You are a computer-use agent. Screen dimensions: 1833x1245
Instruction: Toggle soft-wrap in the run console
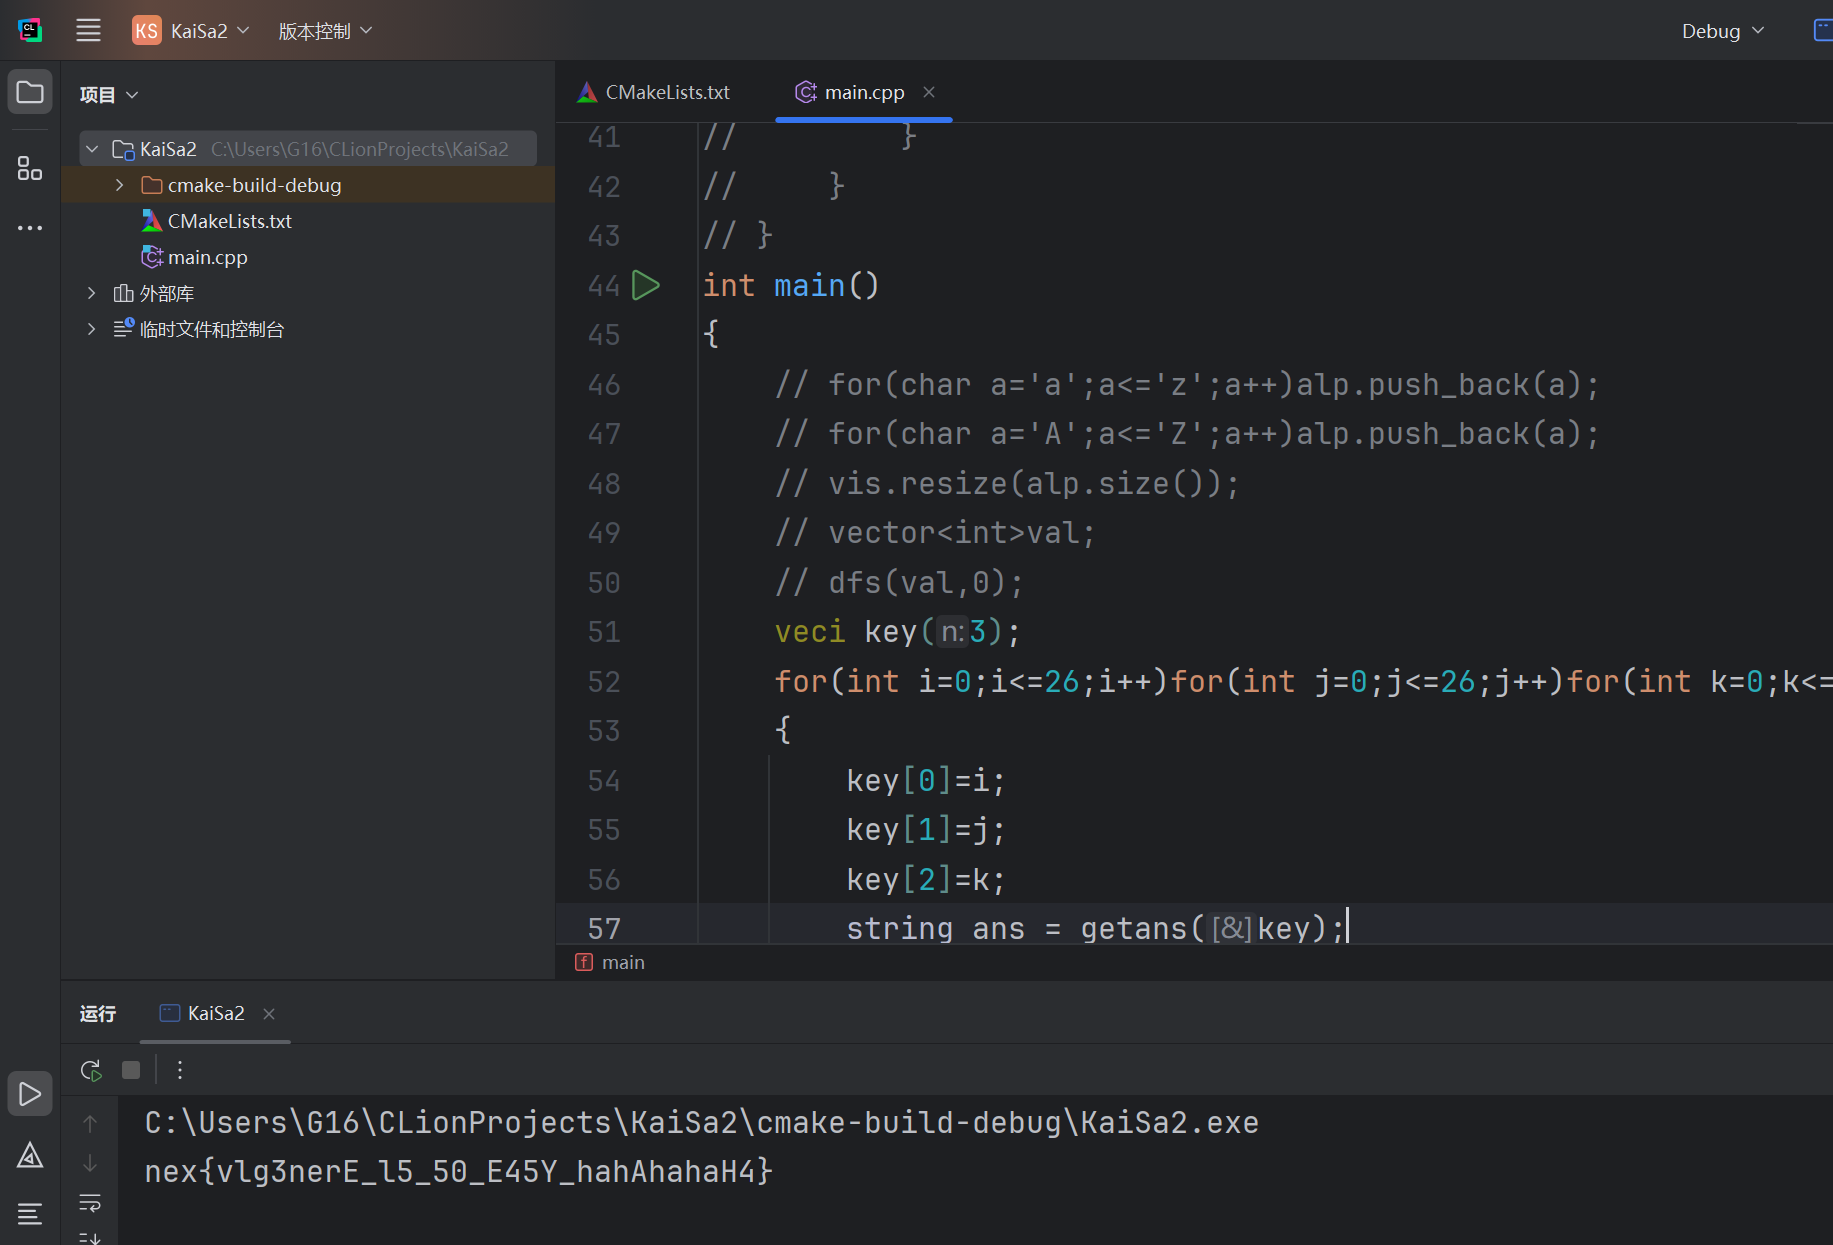click(x=90, y=1203)
